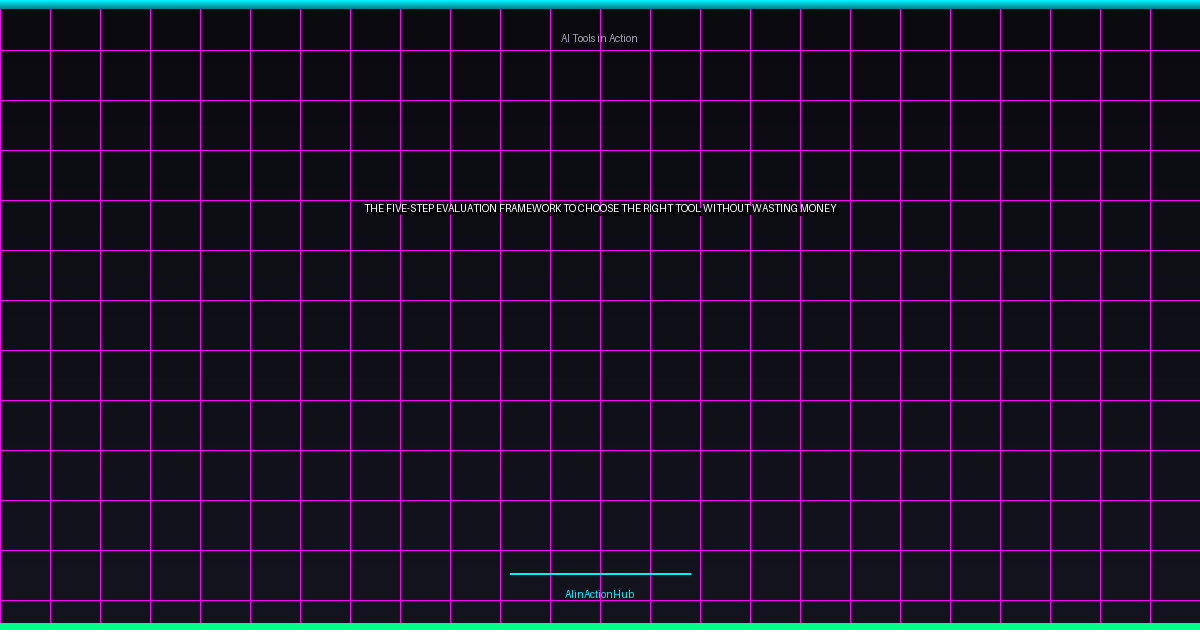Select the word "WASTING" in the headline
This screenshot has width=1200, height=630.
(x=775, y=208)
